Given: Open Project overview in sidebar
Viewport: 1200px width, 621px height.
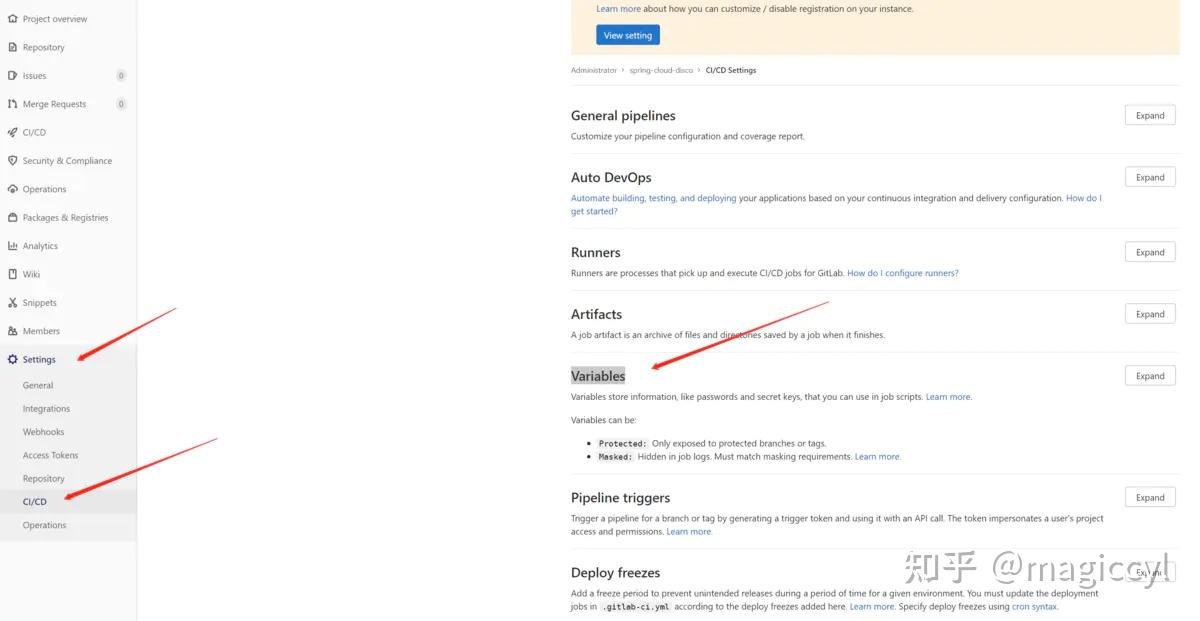Looking at the screenshot, I should point(55,19).
